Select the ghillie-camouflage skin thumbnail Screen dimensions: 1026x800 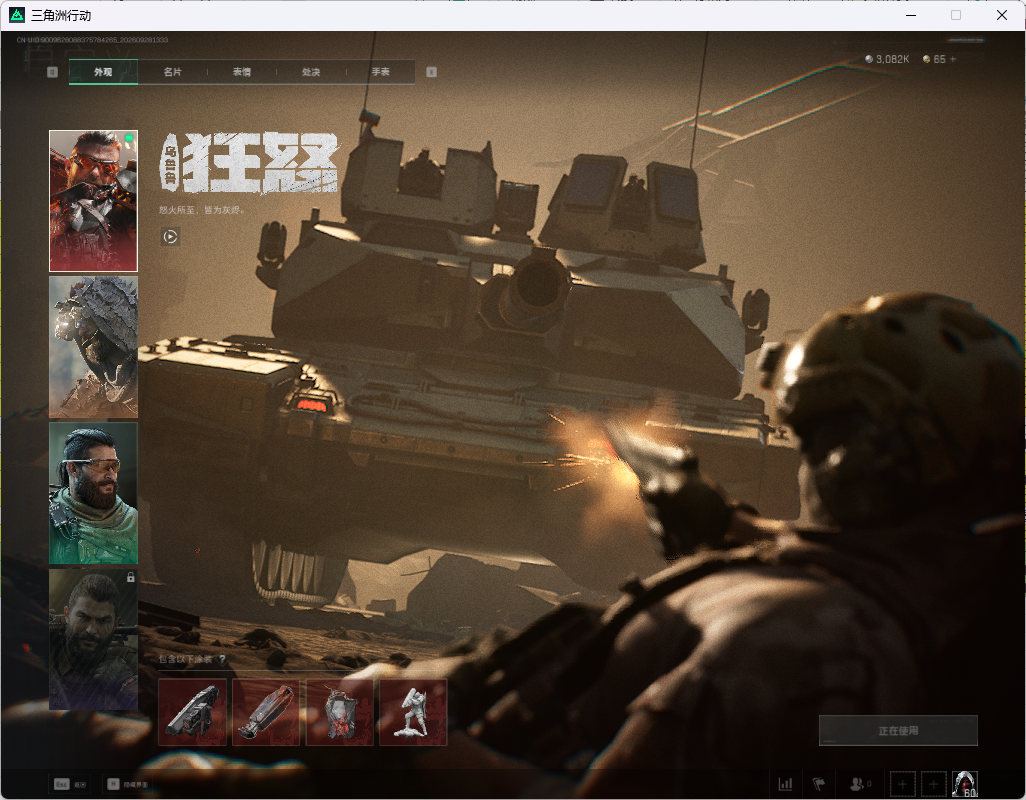pyautogui.click(x=94, y=347)
